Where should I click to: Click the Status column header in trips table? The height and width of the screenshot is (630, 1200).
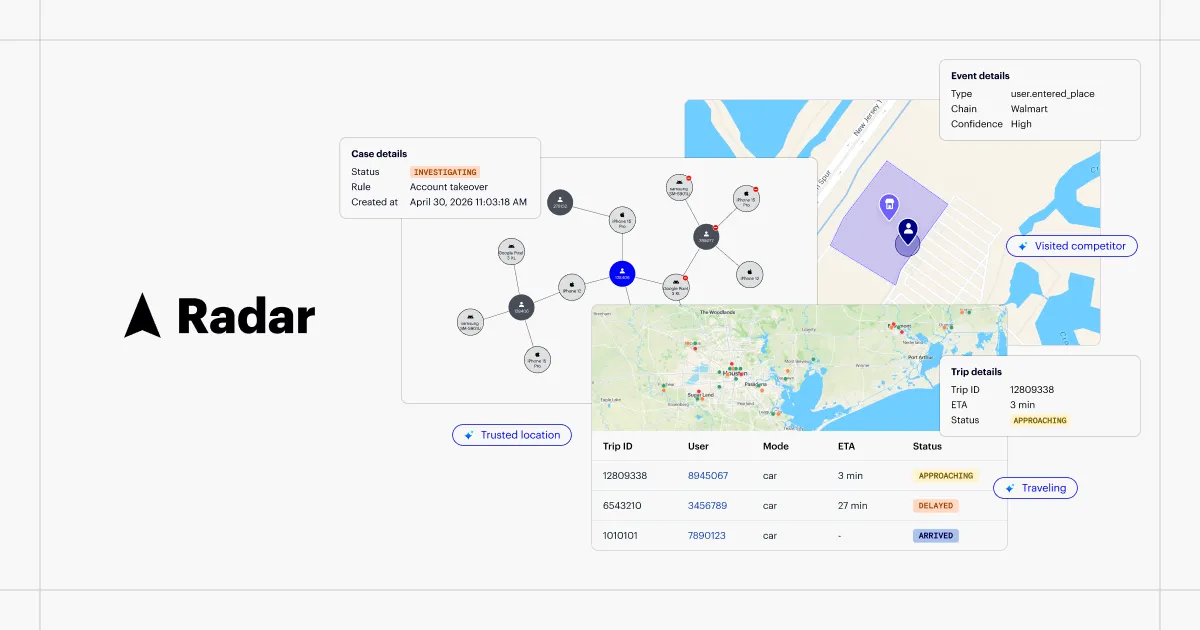(x=927, y=446)
